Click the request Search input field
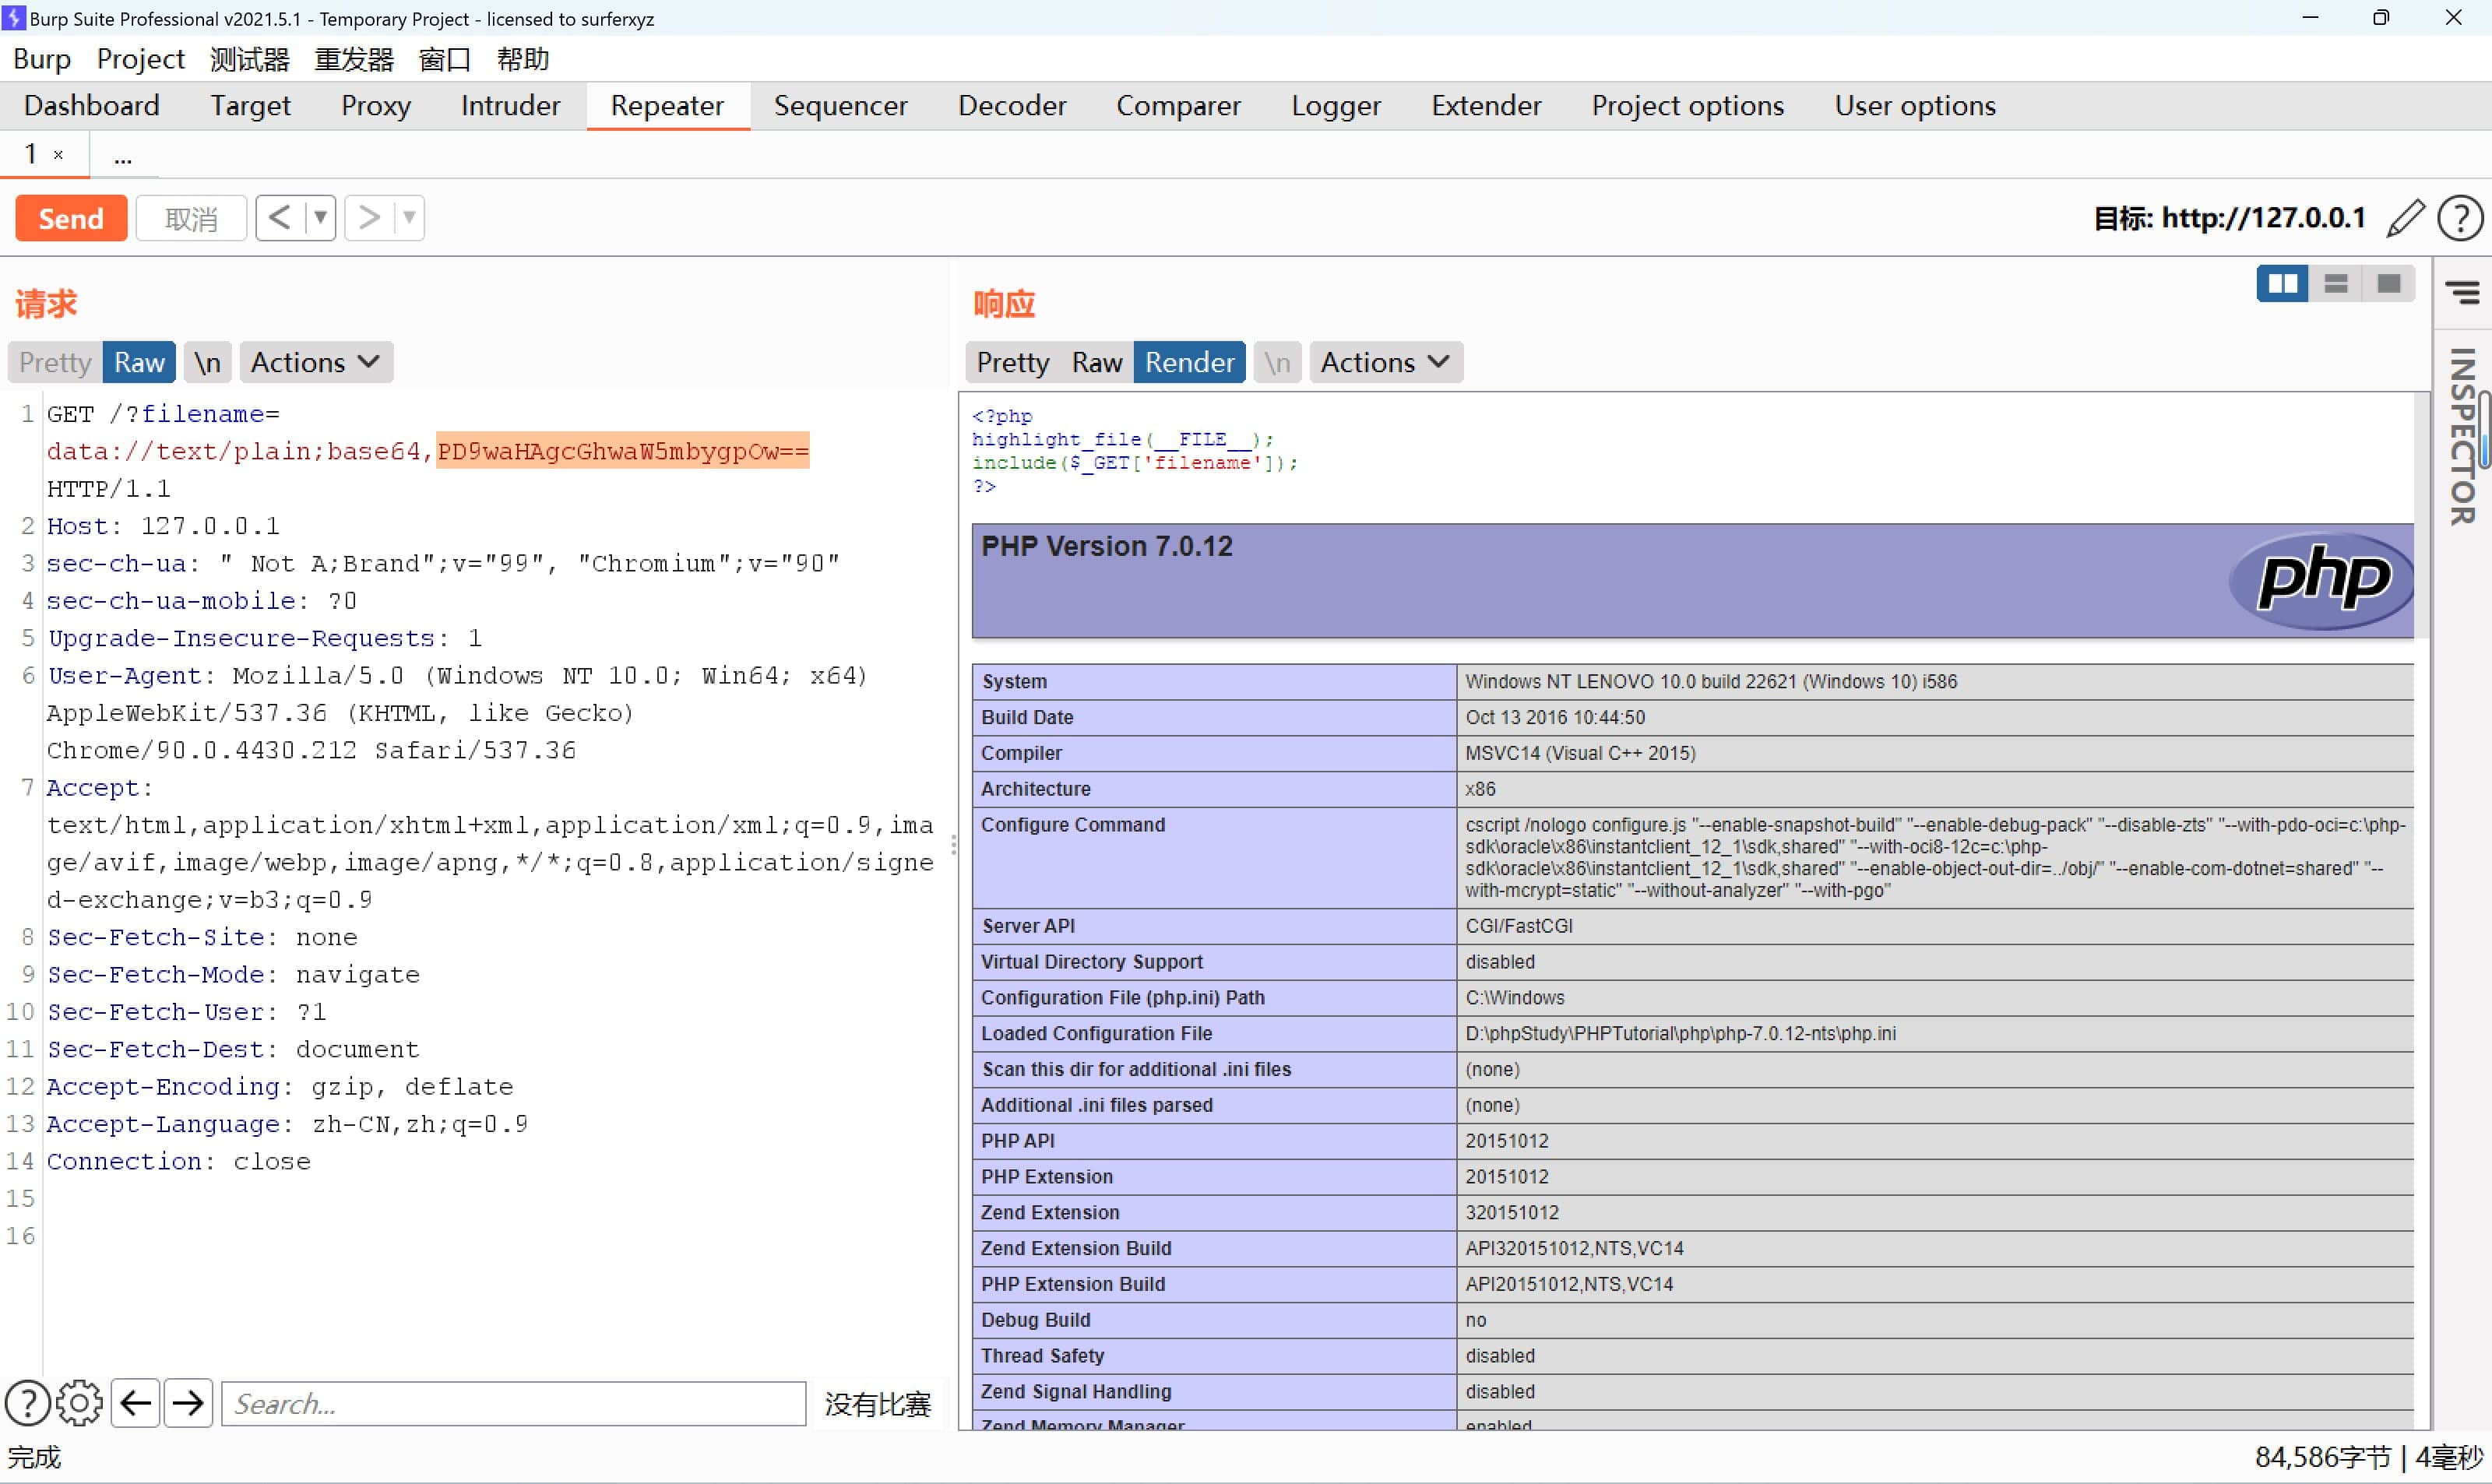Viewport: 2492px width, 1484px height. click(513, 1403)
